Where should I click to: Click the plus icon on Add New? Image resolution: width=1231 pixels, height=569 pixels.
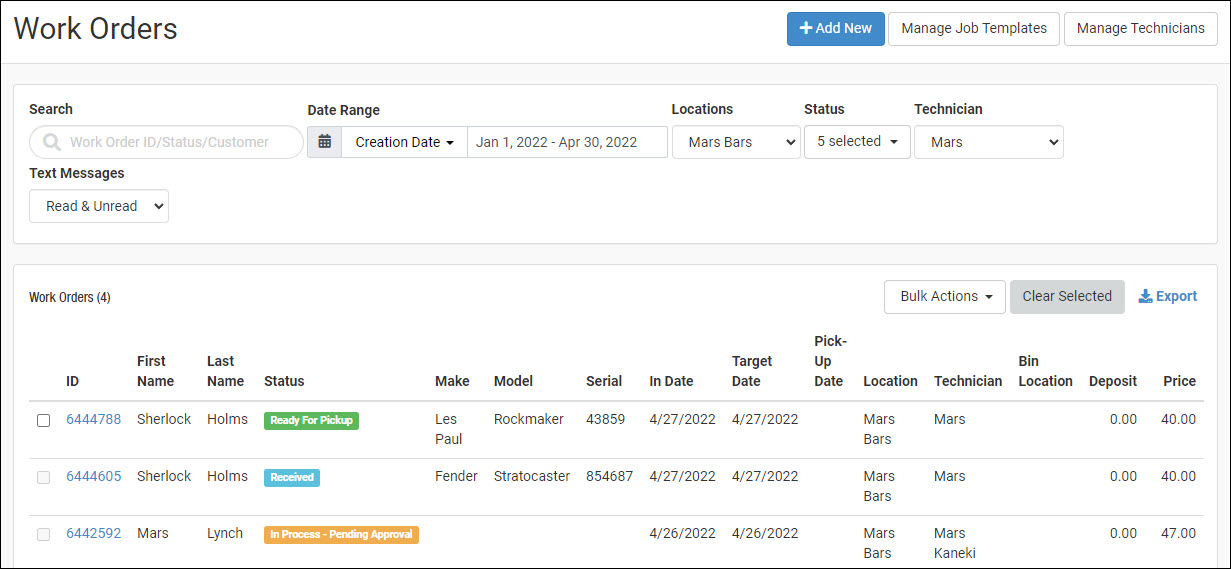(x=805, y=28)
